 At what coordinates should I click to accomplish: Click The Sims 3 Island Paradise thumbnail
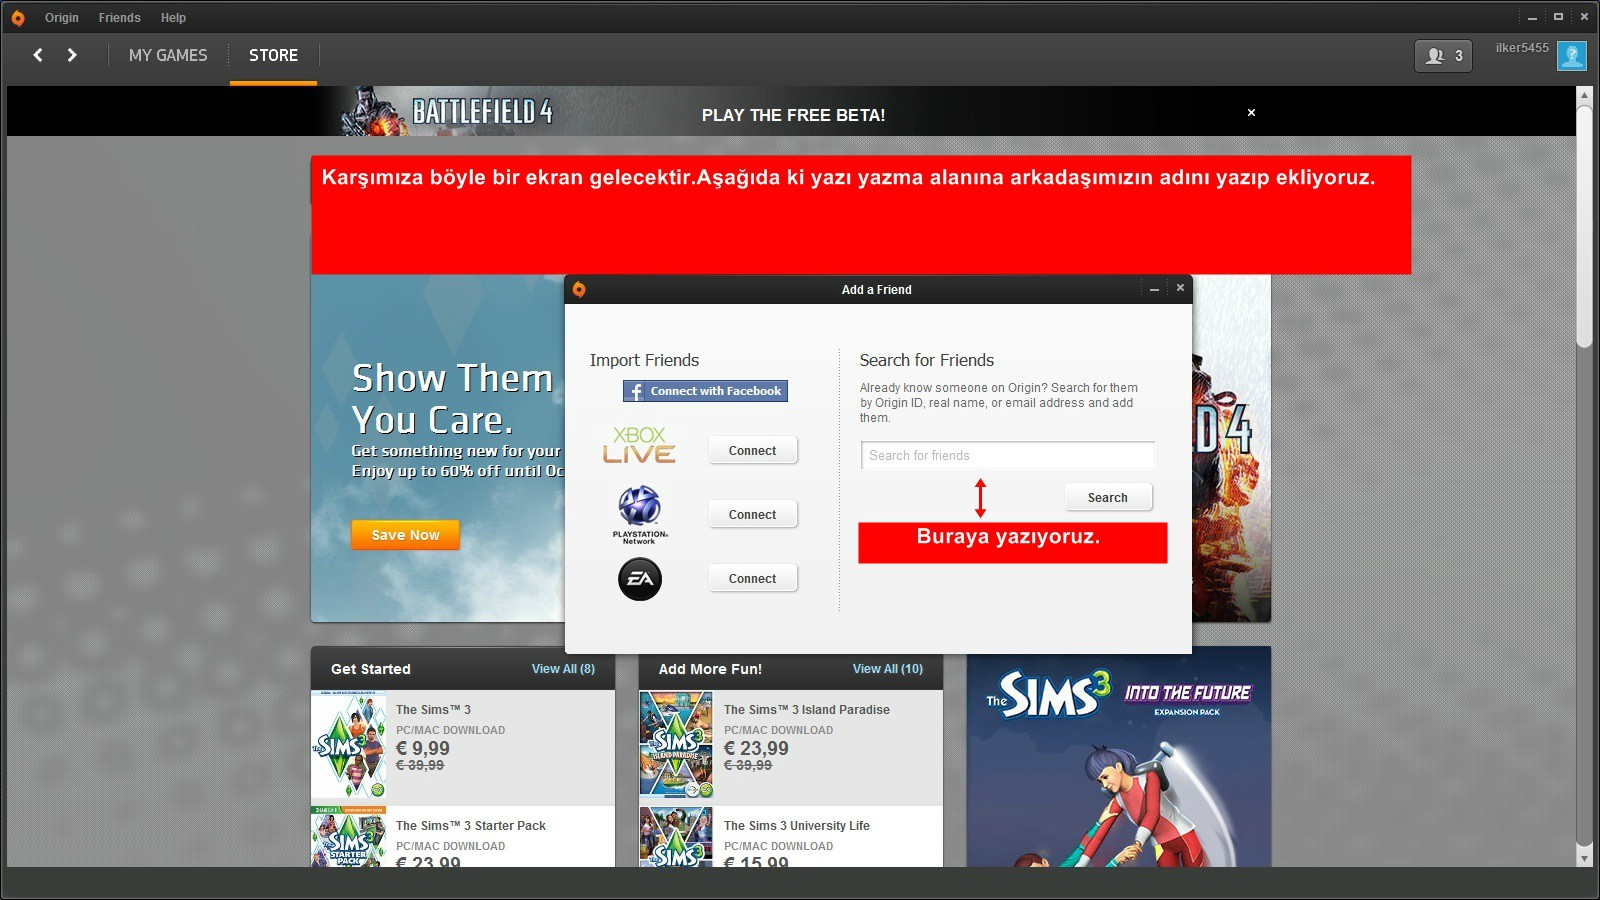coord(676,744)
